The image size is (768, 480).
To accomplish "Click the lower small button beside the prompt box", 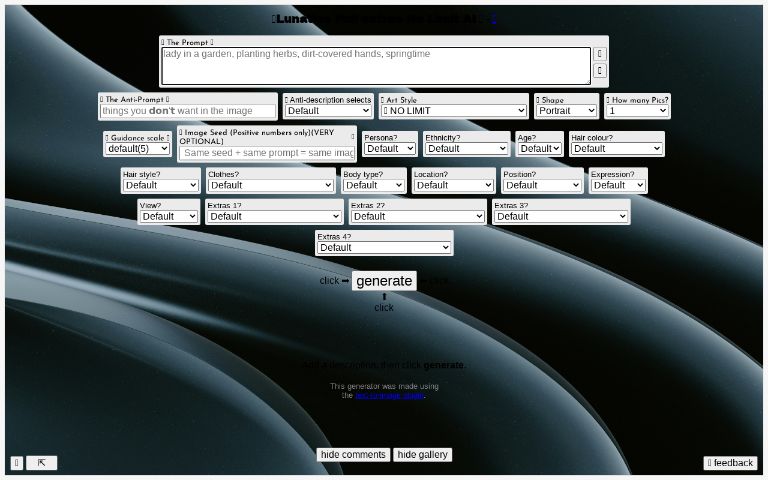I will (600, 71).
